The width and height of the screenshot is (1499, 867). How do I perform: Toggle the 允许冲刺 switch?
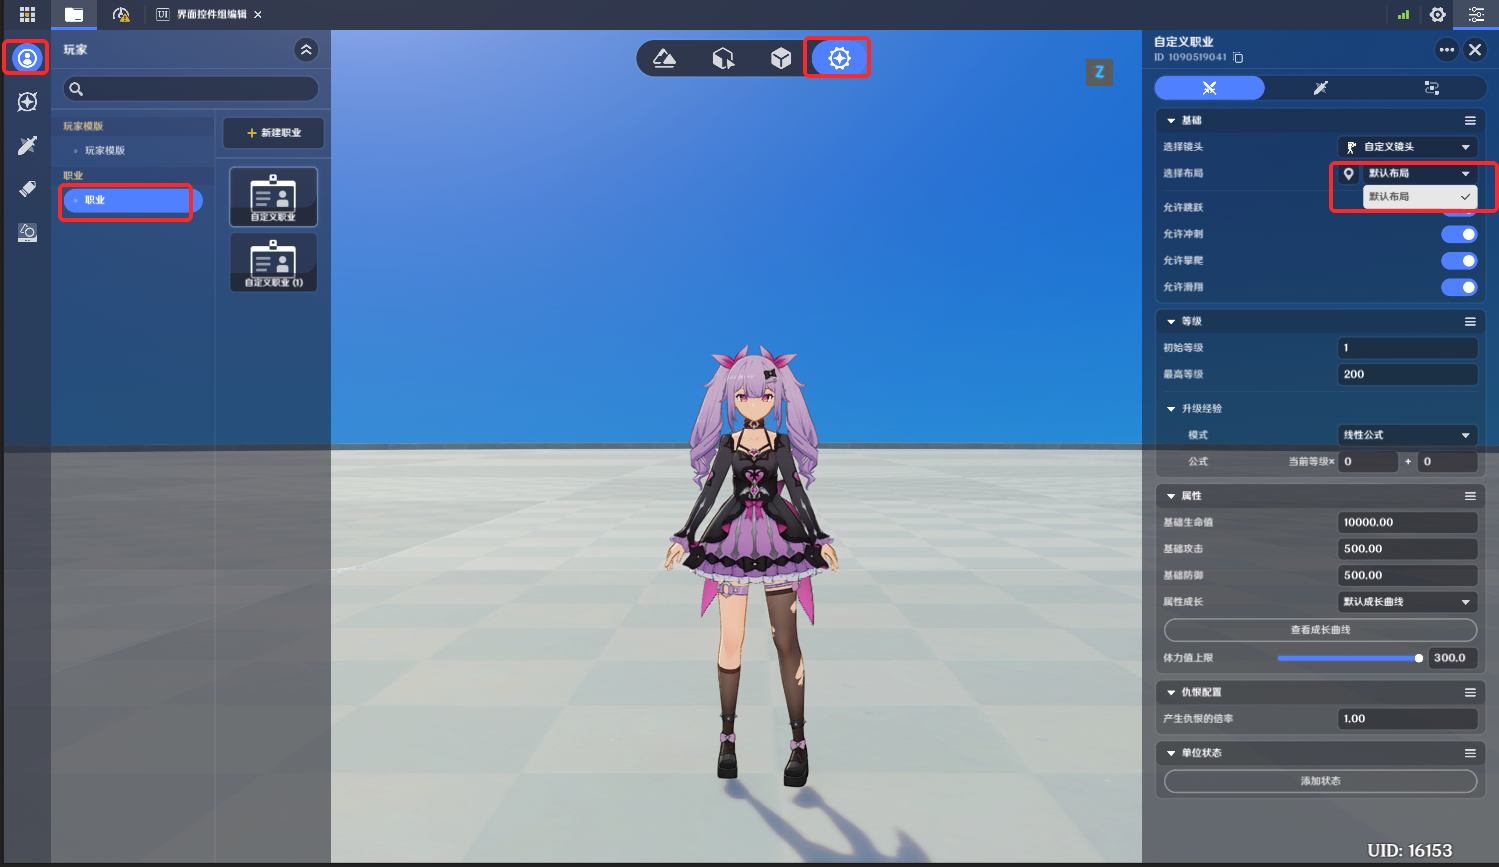coord(1458,234)
